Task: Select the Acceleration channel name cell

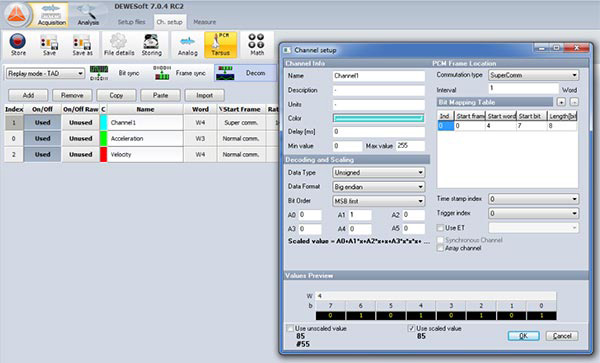Action: tap(145, 138)
